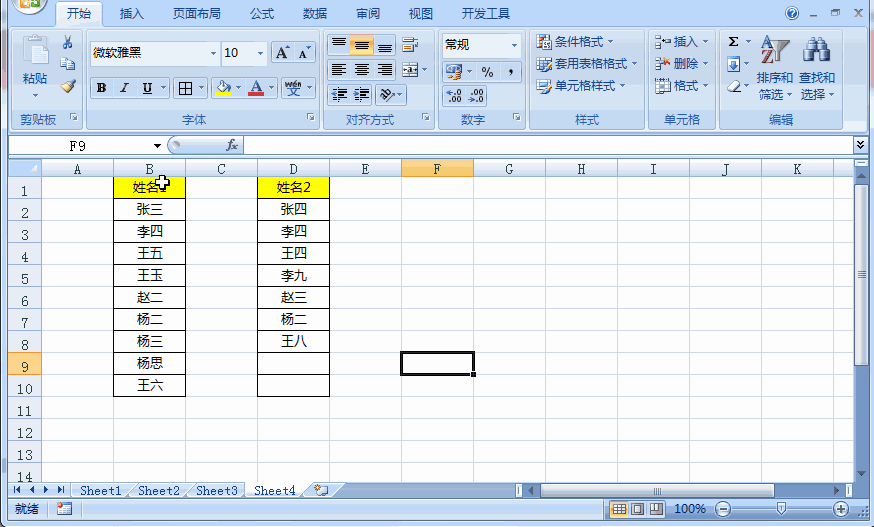Toggle Bold formatting
This screenshot has height=527, width=874.
tap(101, 88)
